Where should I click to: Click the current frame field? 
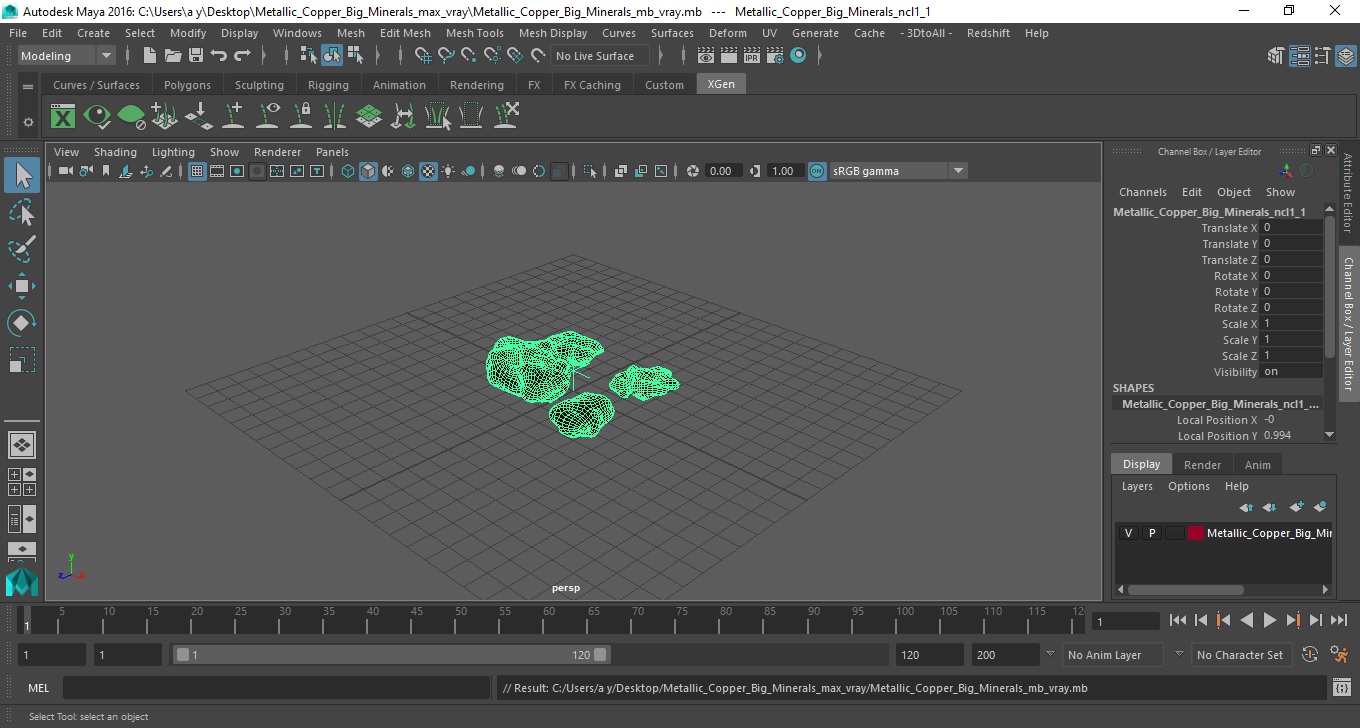point(1125,621)
